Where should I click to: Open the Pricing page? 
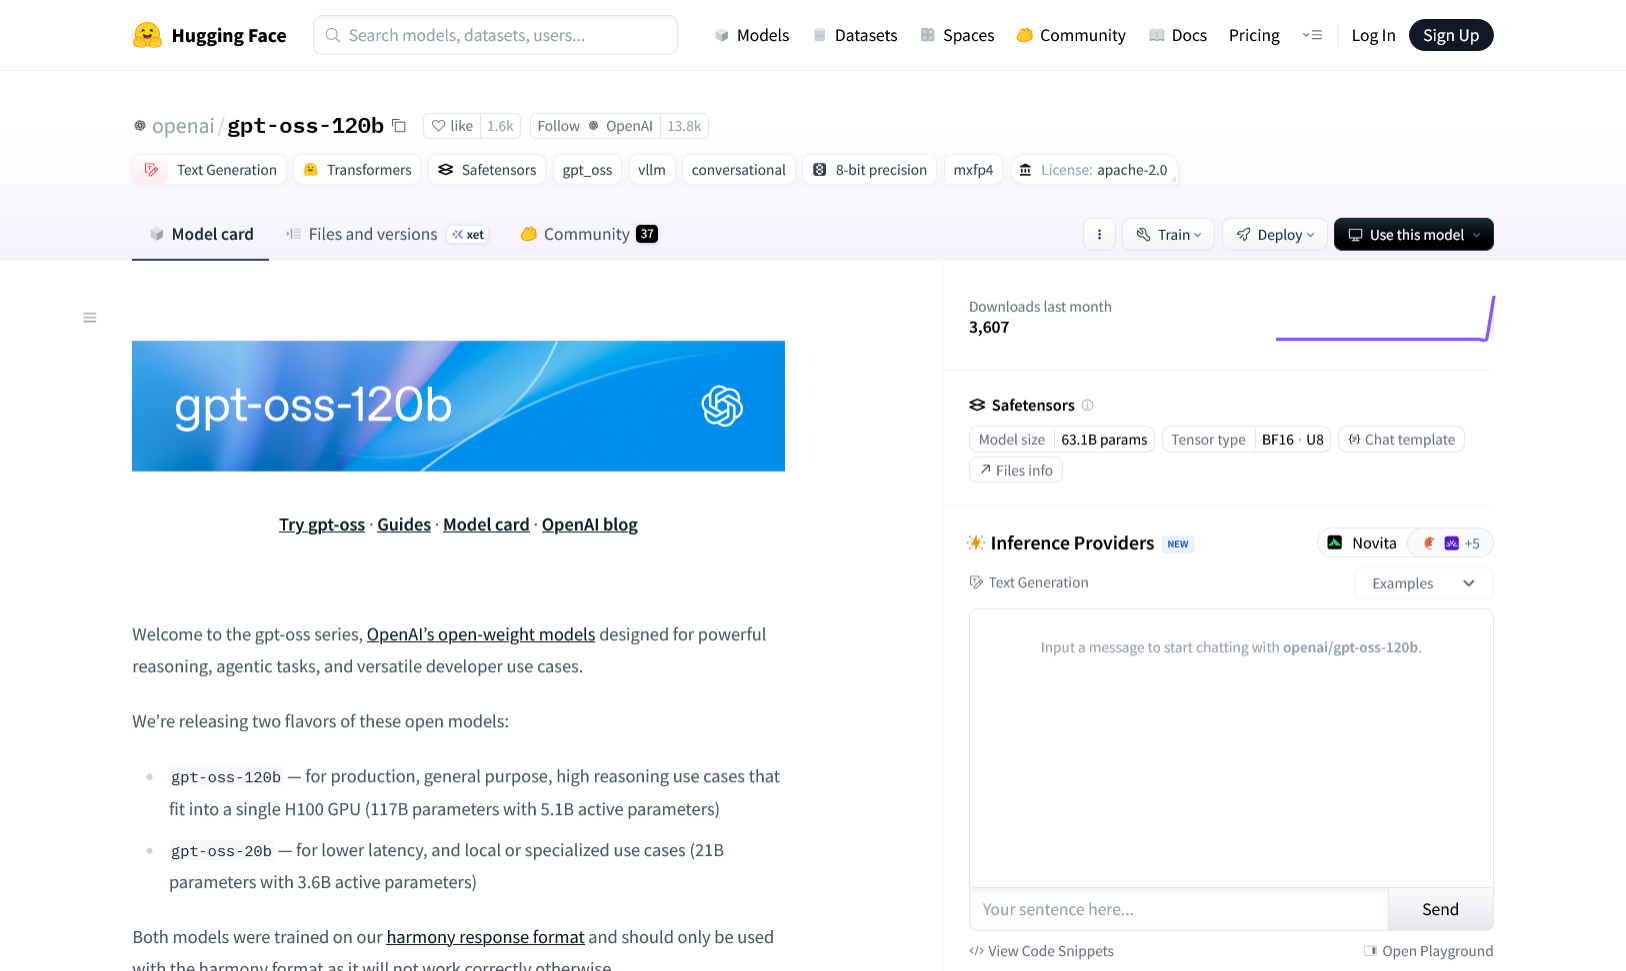(1254, 35)
